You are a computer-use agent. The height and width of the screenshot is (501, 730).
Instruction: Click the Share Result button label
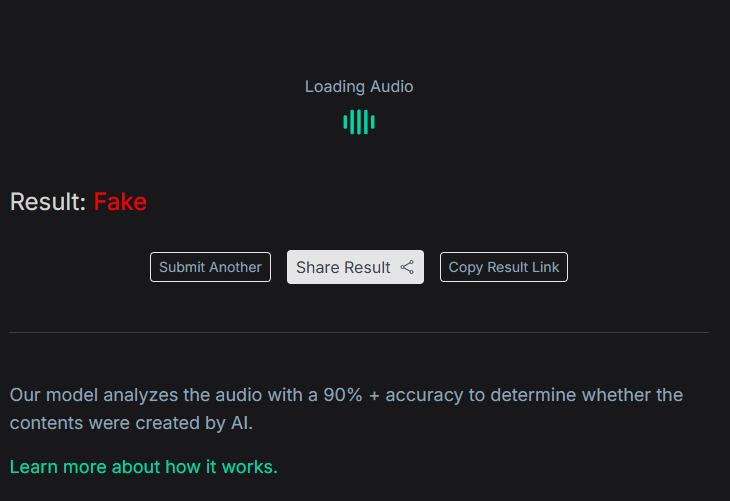click(343, 267)
